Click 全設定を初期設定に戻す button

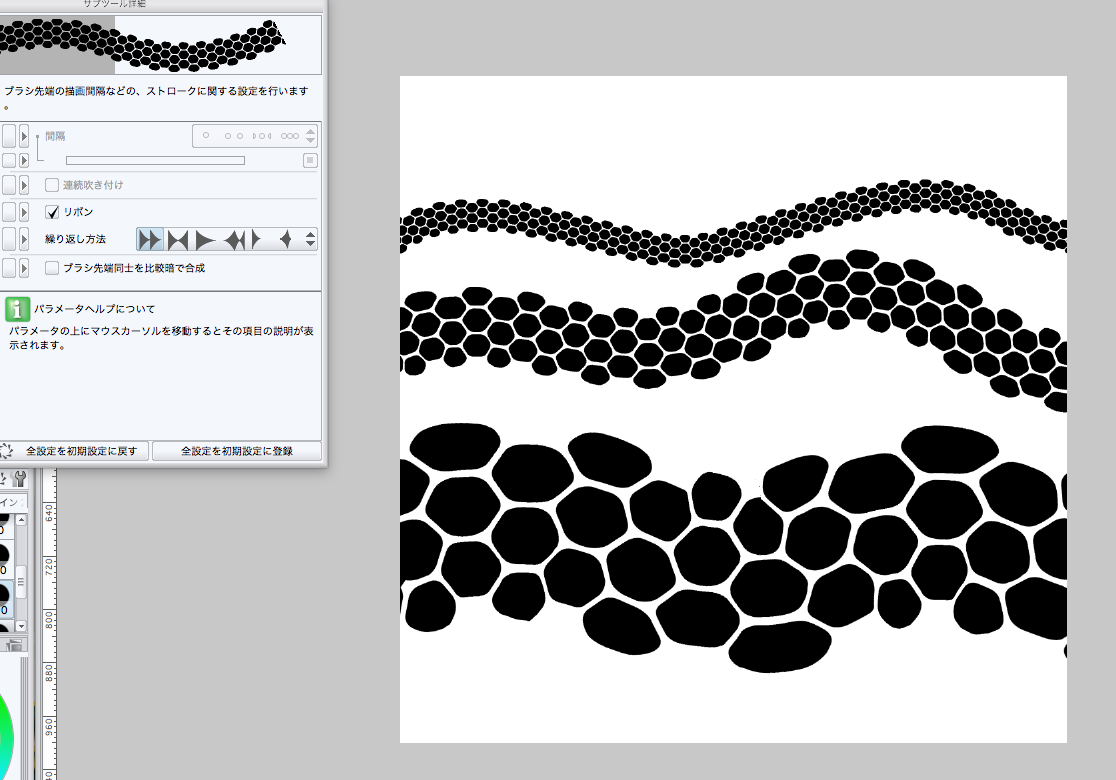click(78, 451)
